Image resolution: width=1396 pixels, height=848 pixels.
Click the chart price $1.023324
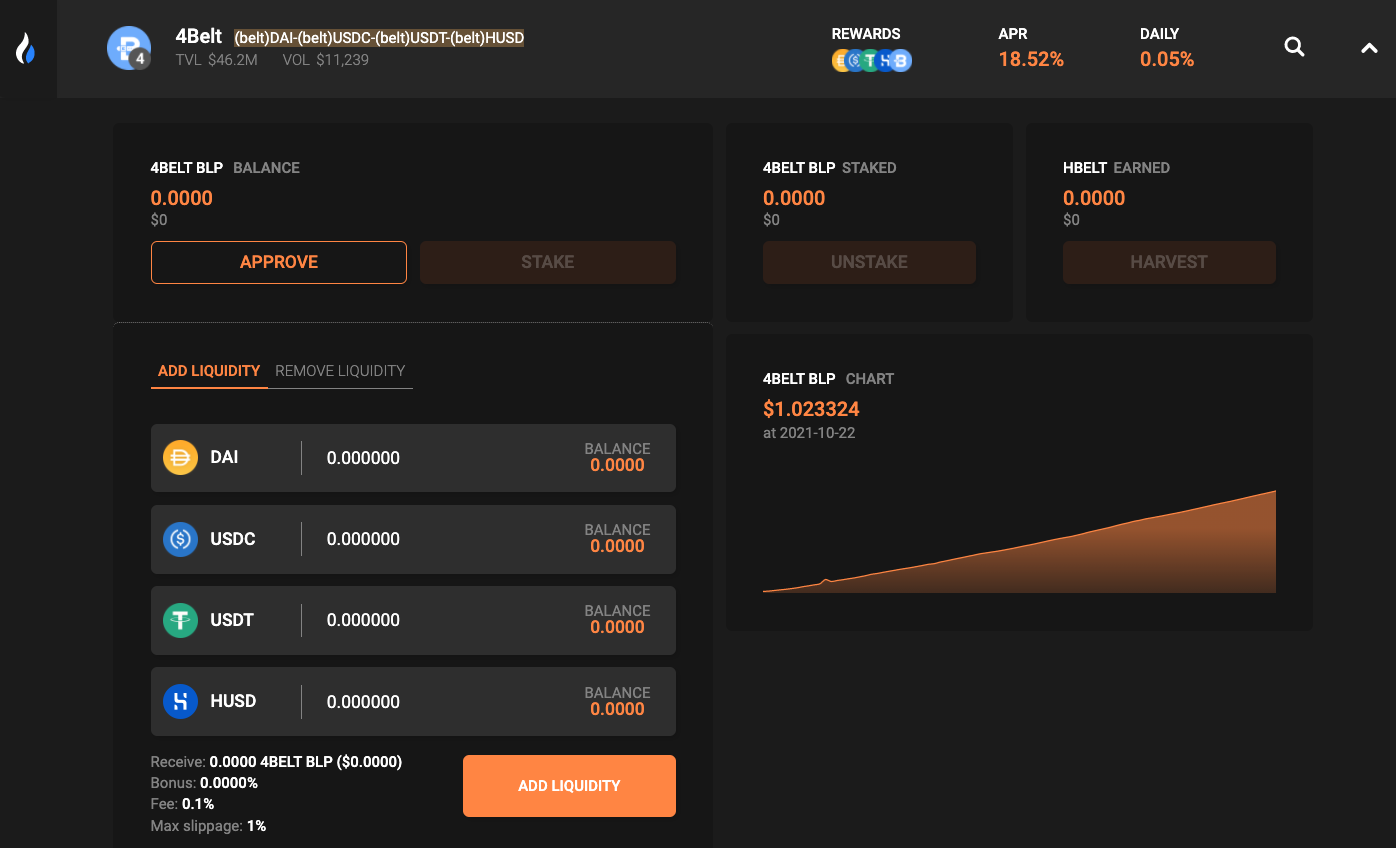[811, 409]
